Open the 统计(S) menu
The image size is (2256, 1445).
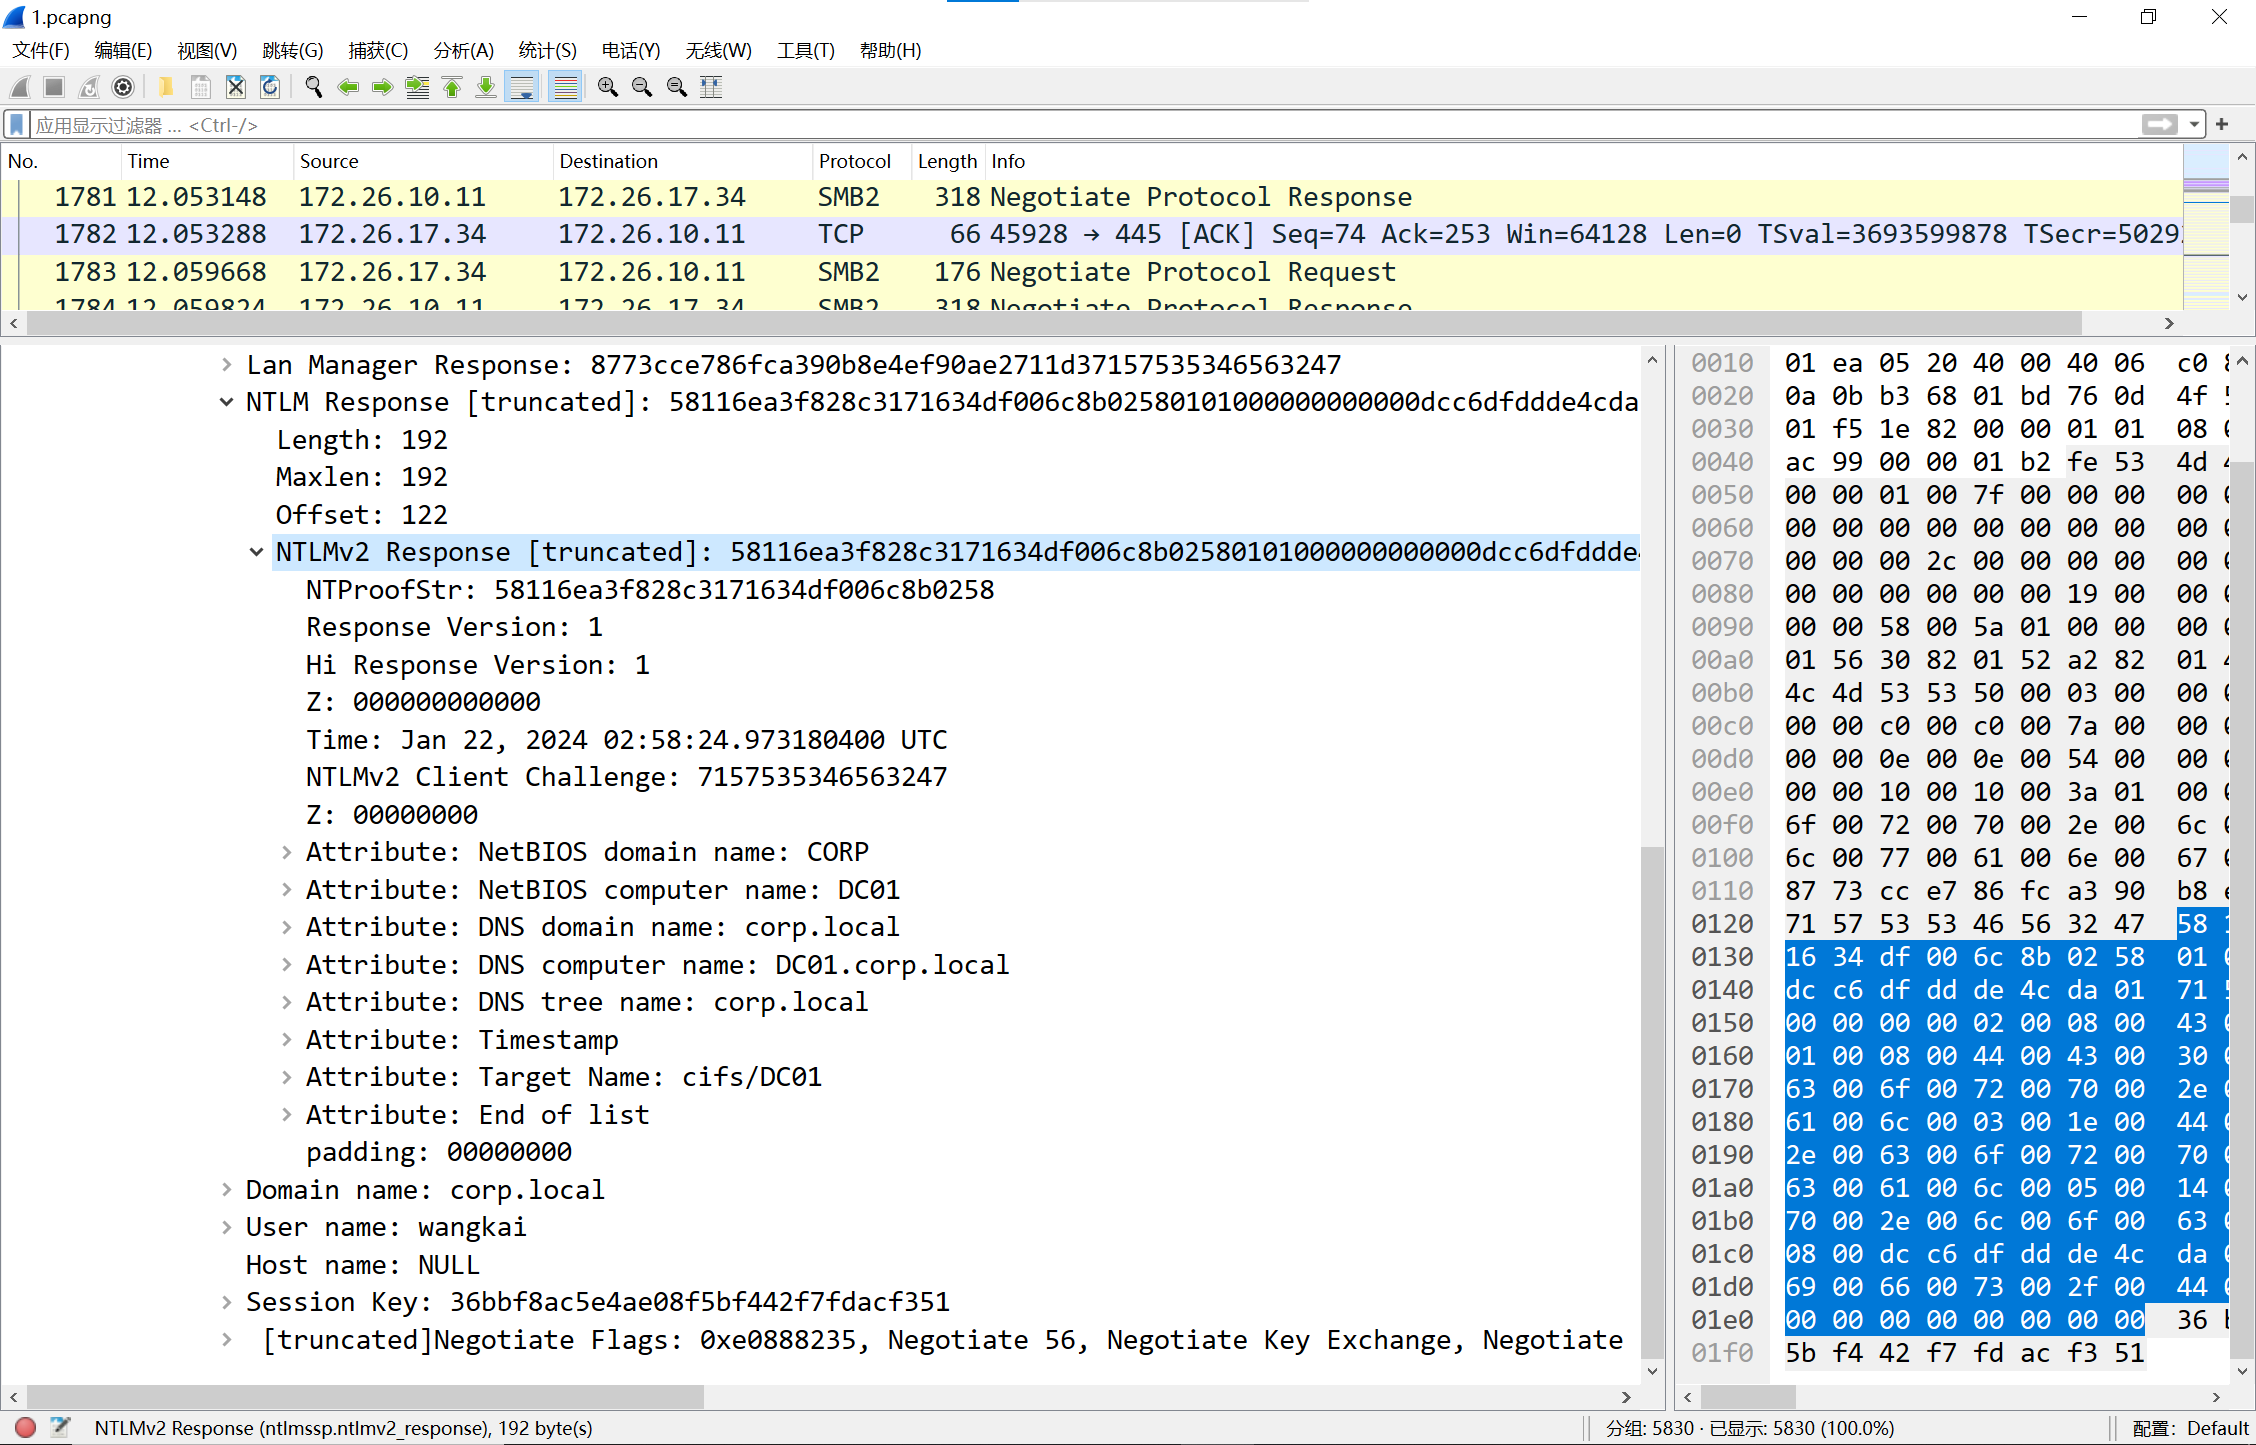[548, 50]
